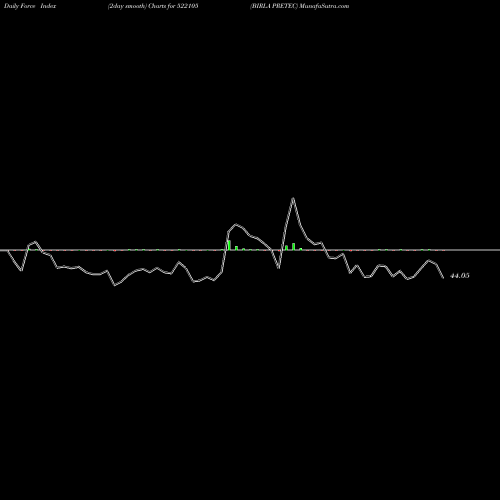500x500 pixels.
Task: Click the '(2day smooth) Charts for 522105' text
Action: coord(153,6)
